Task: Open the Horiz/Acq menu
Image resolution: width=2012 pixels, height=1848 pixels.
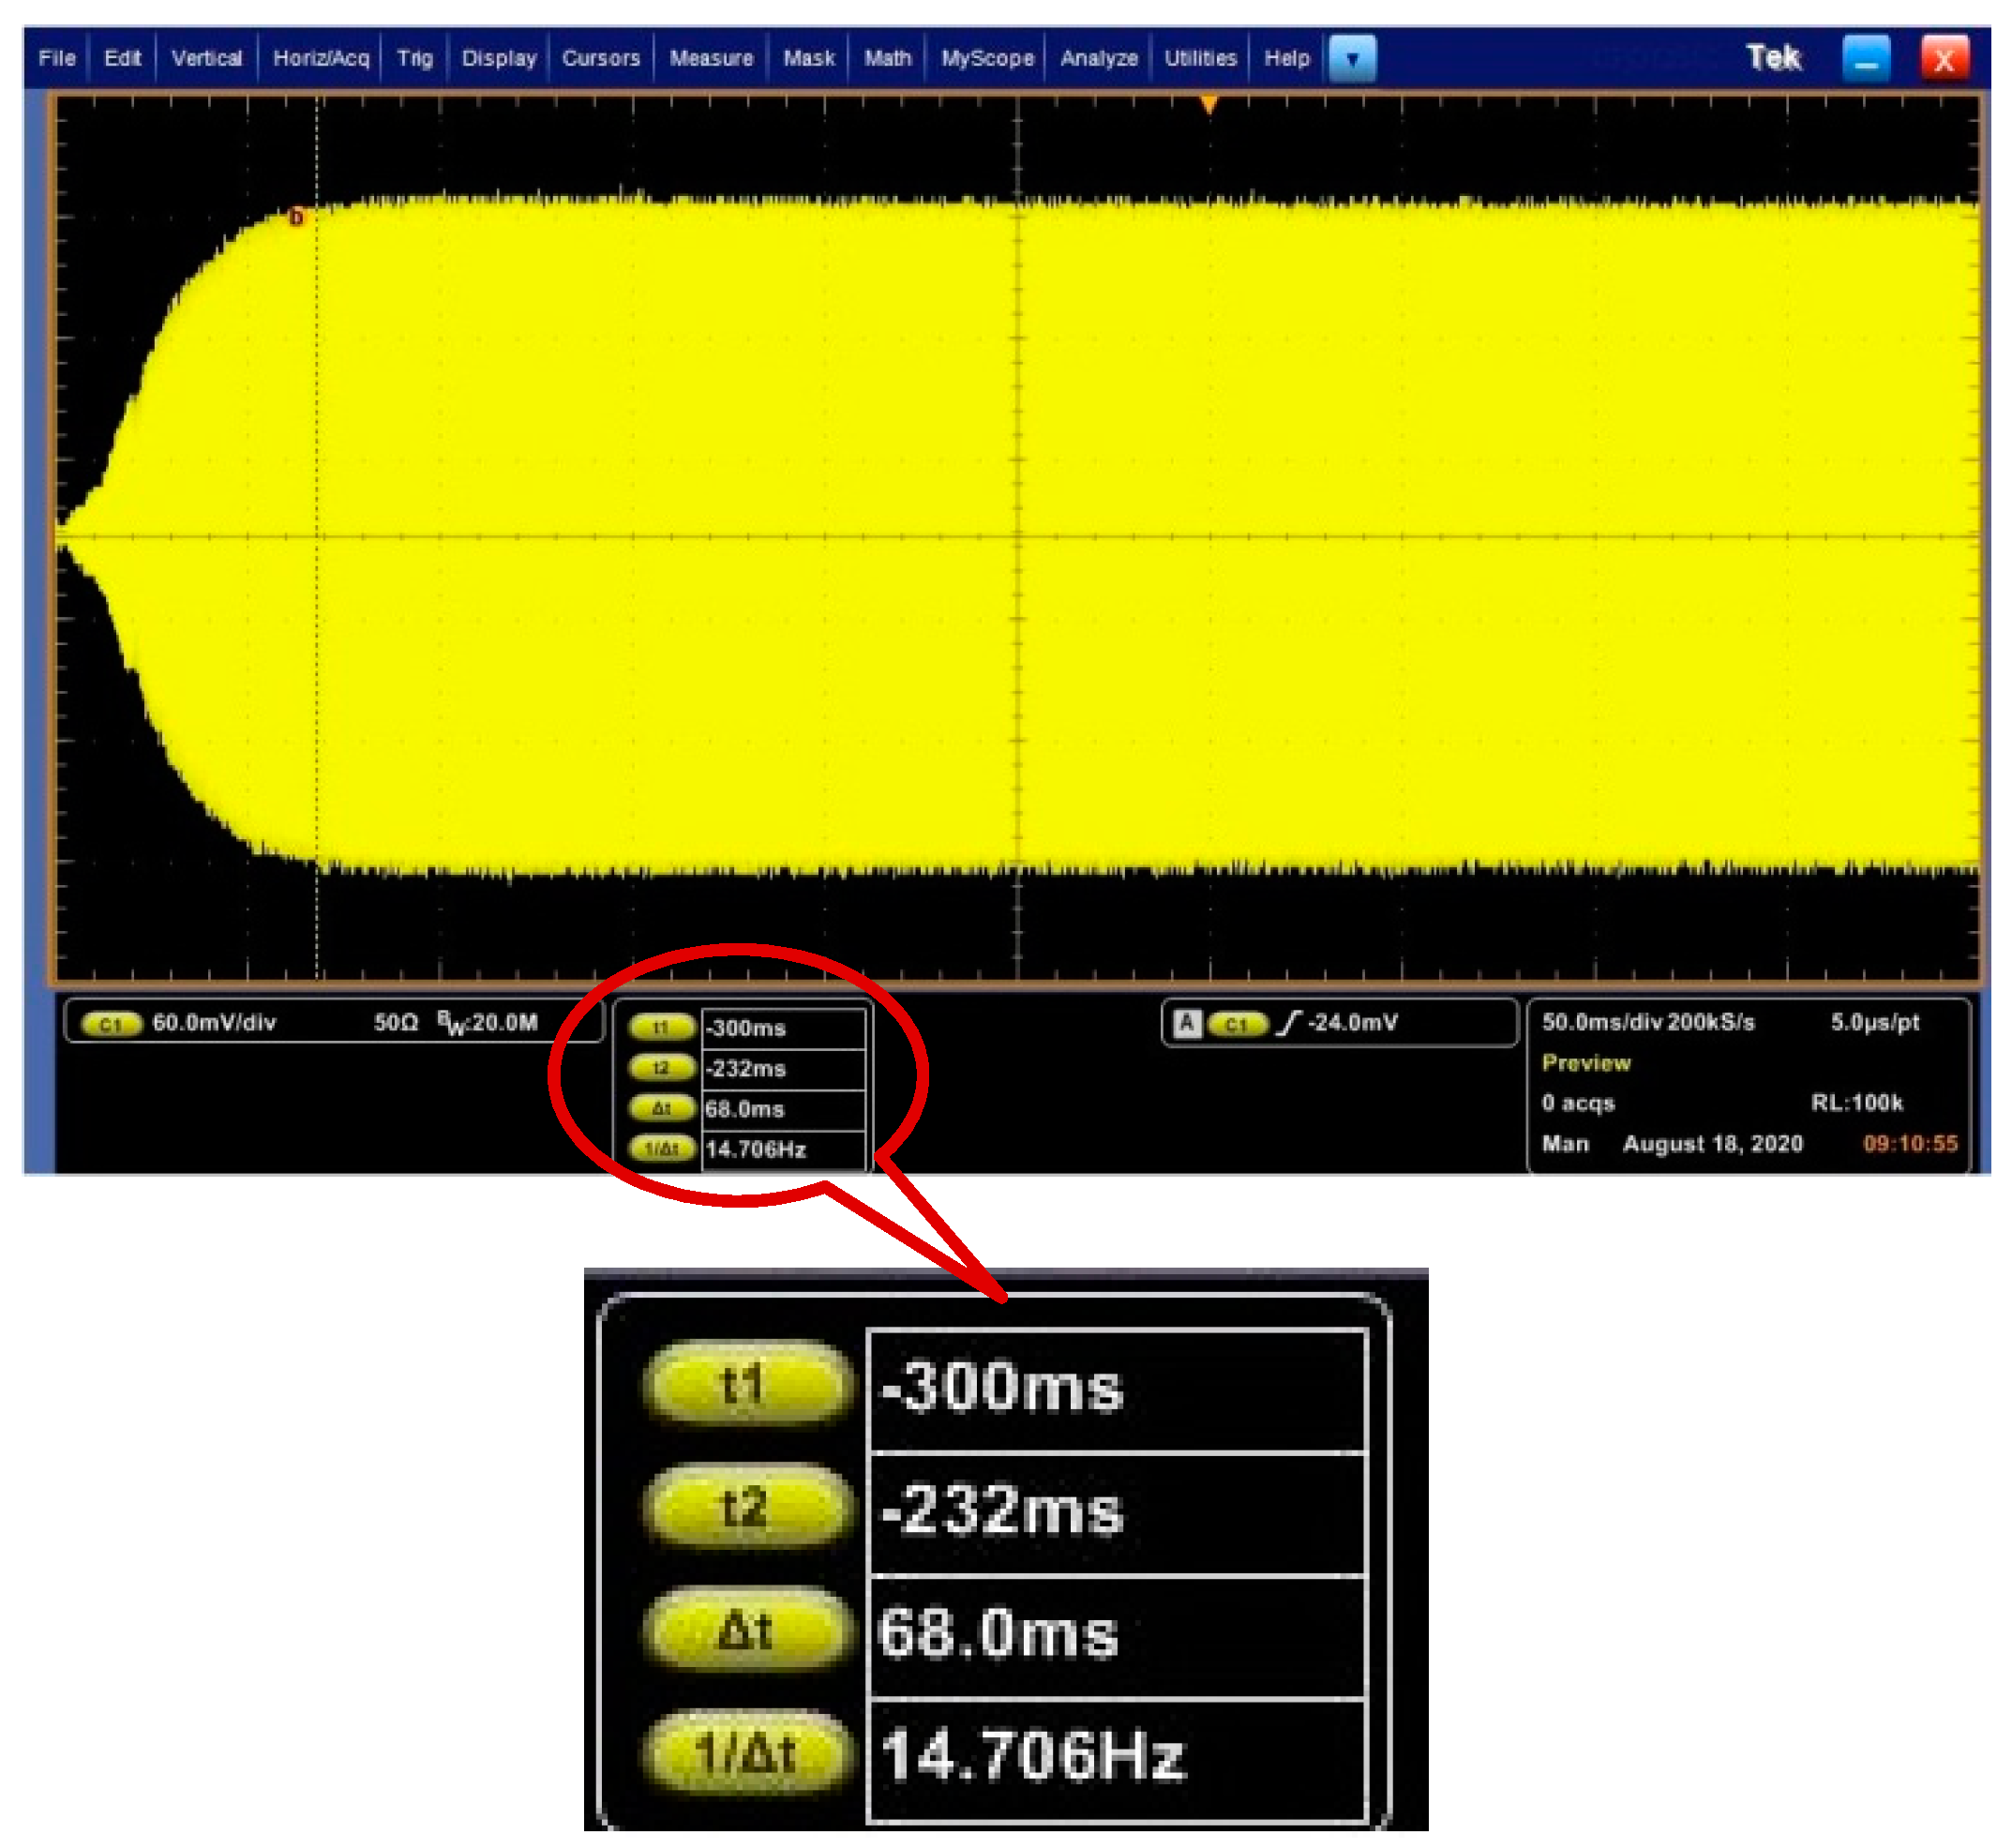Action: pyautogui.click(x=321, y=58)
